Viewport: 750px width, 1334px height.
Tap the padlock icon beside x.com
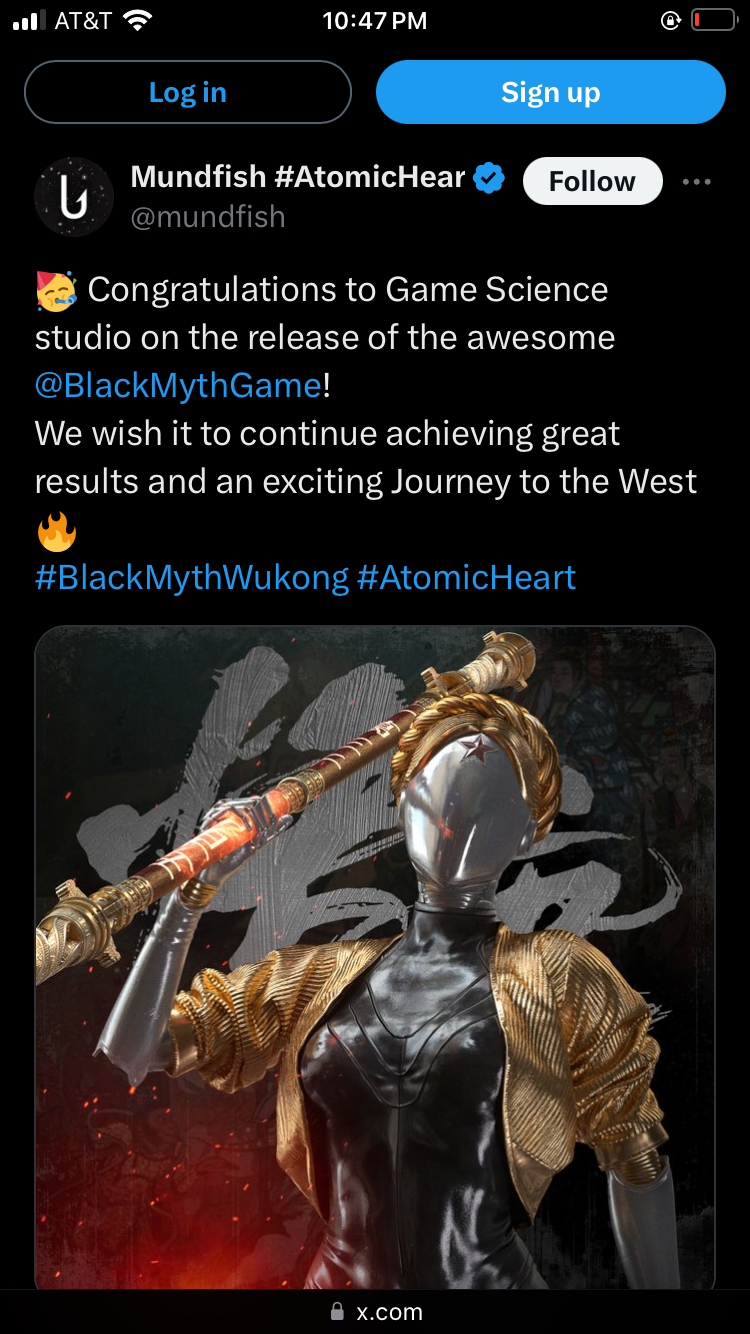coord(337,1311)
